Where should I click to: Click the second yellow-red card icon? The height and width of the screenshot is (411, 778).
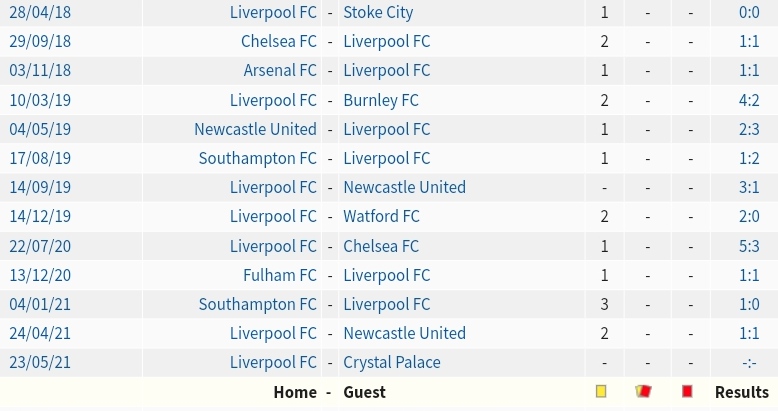(643, 392)
